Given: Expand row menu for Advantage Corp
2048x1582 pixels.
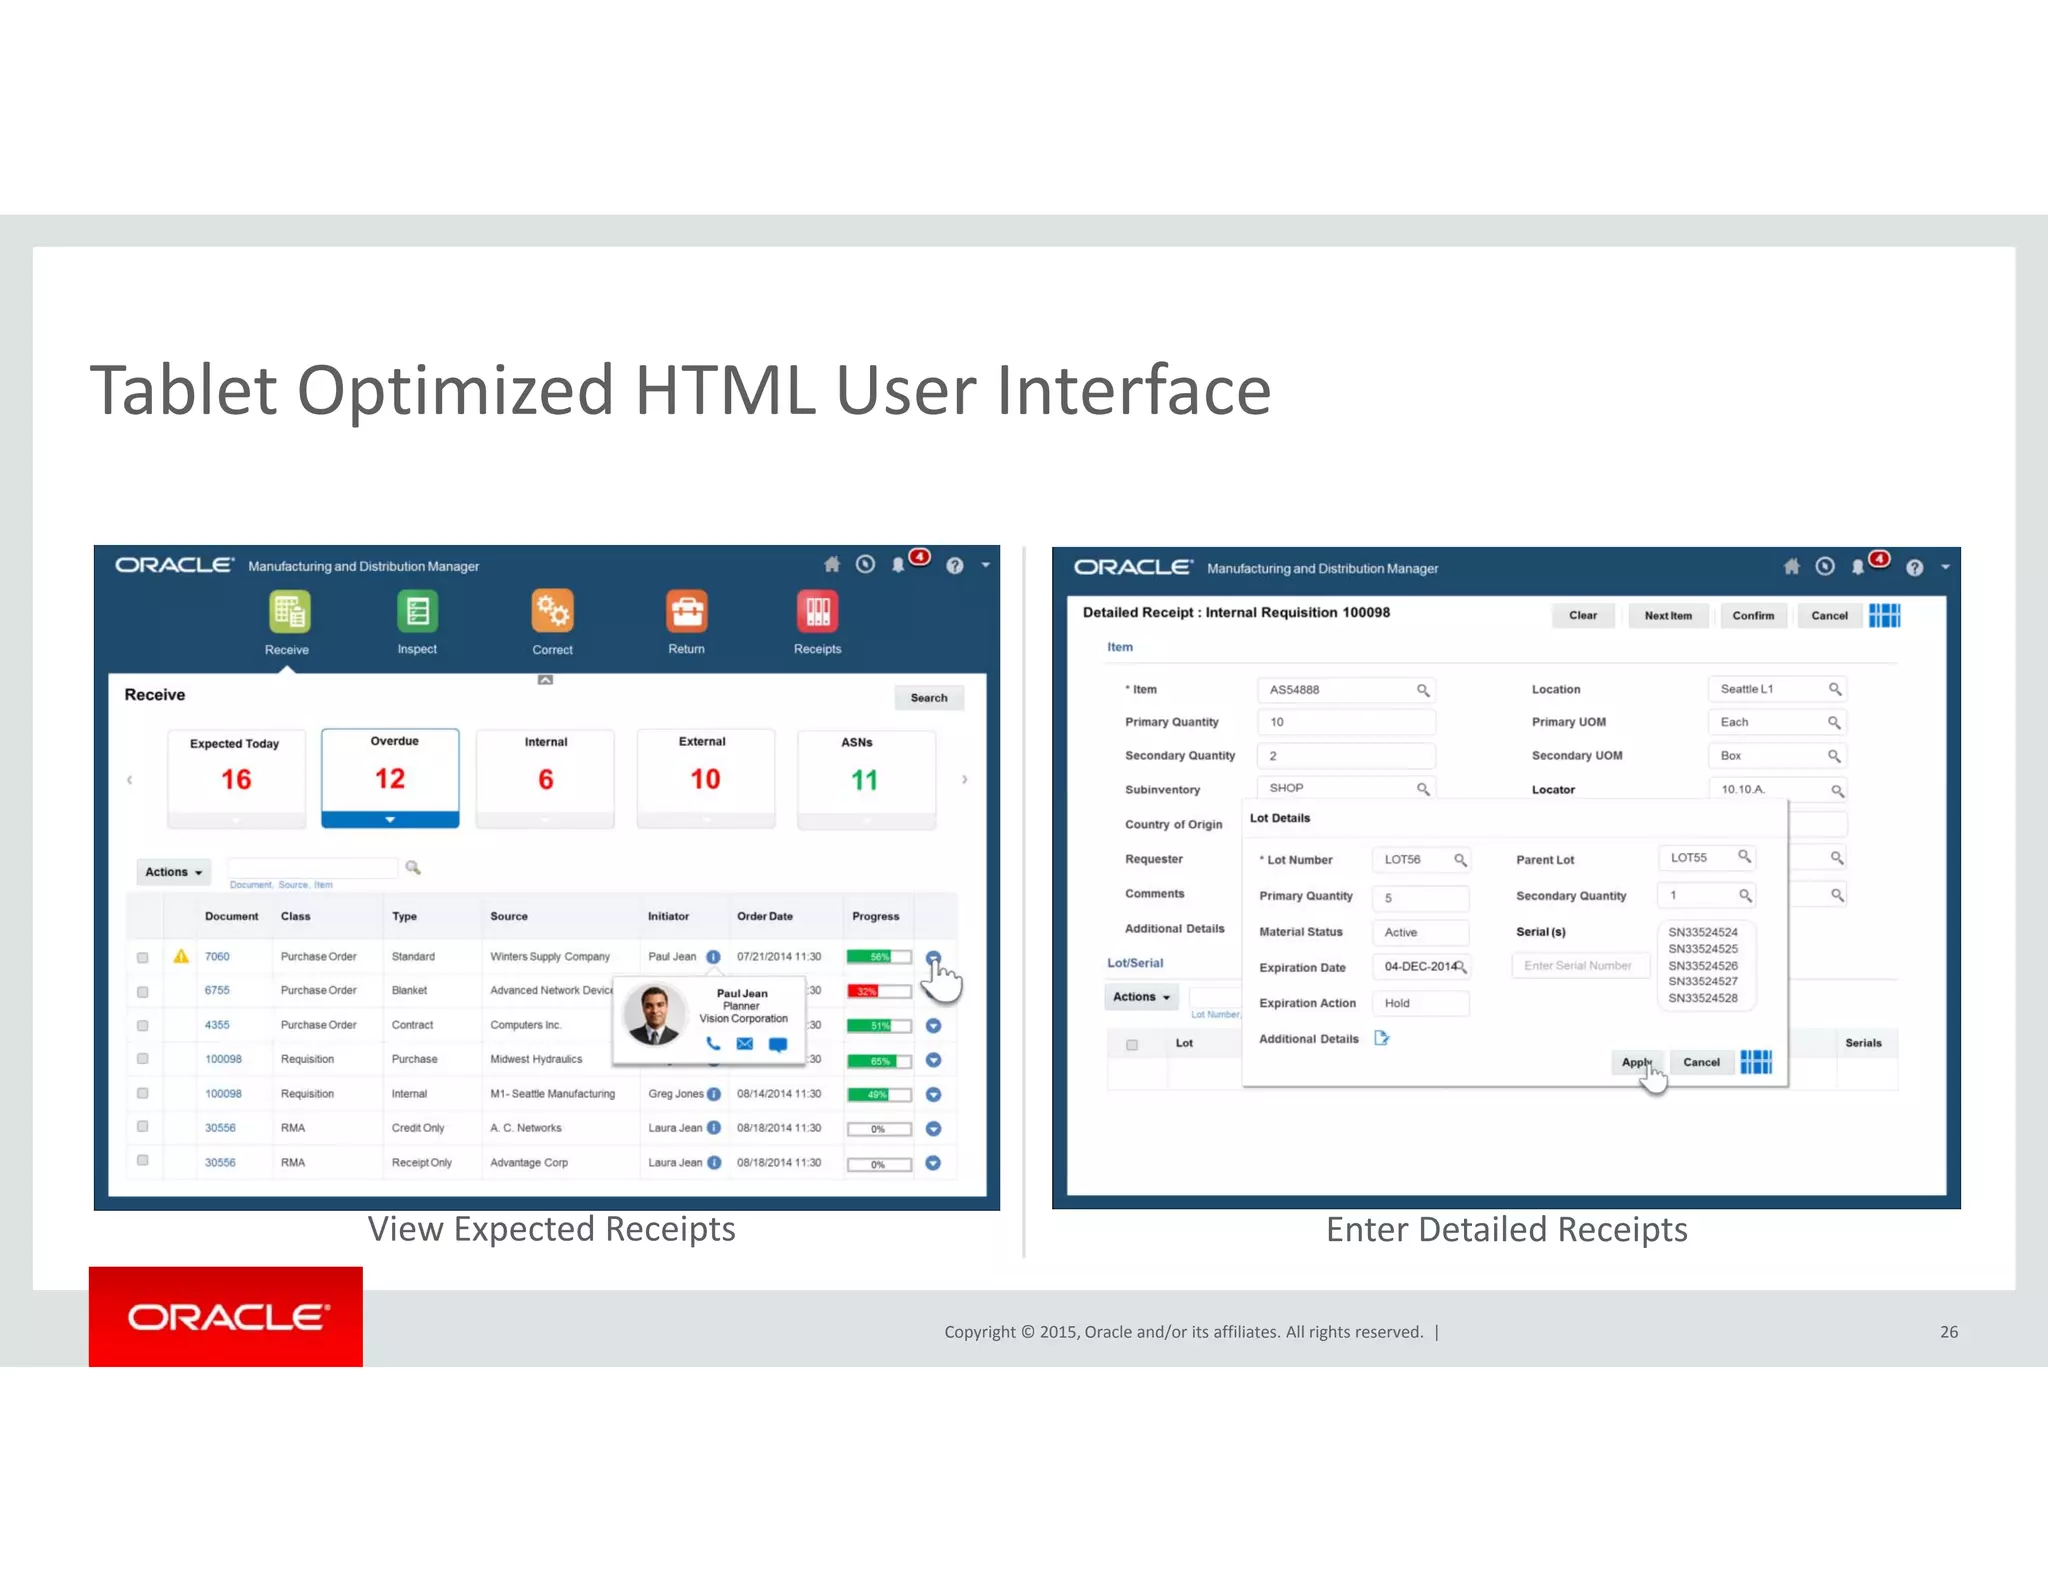Looking at the screenshot, I should click(933, 1163).
